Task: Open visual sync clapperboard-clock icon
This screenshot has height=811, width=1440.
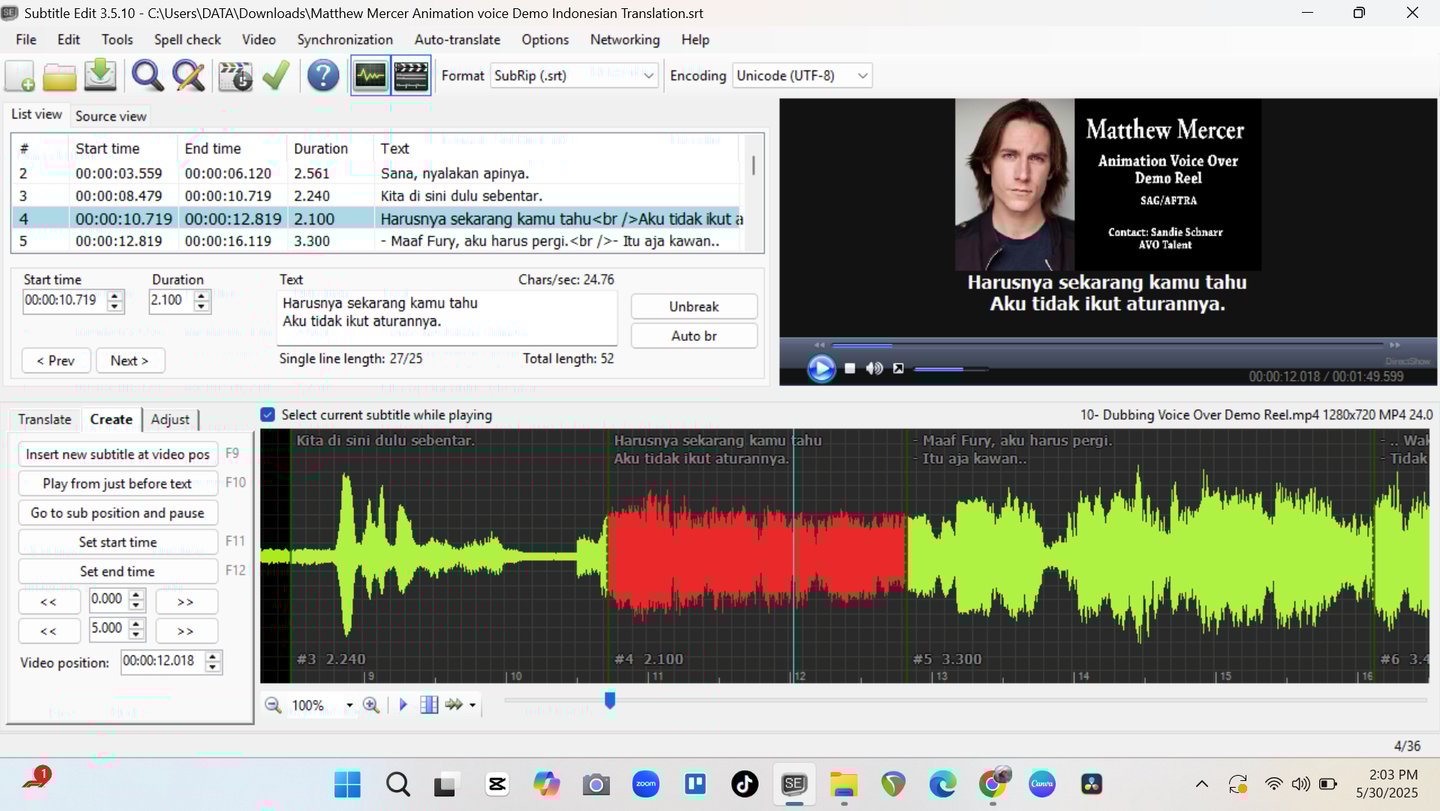Action: [236, 76]
